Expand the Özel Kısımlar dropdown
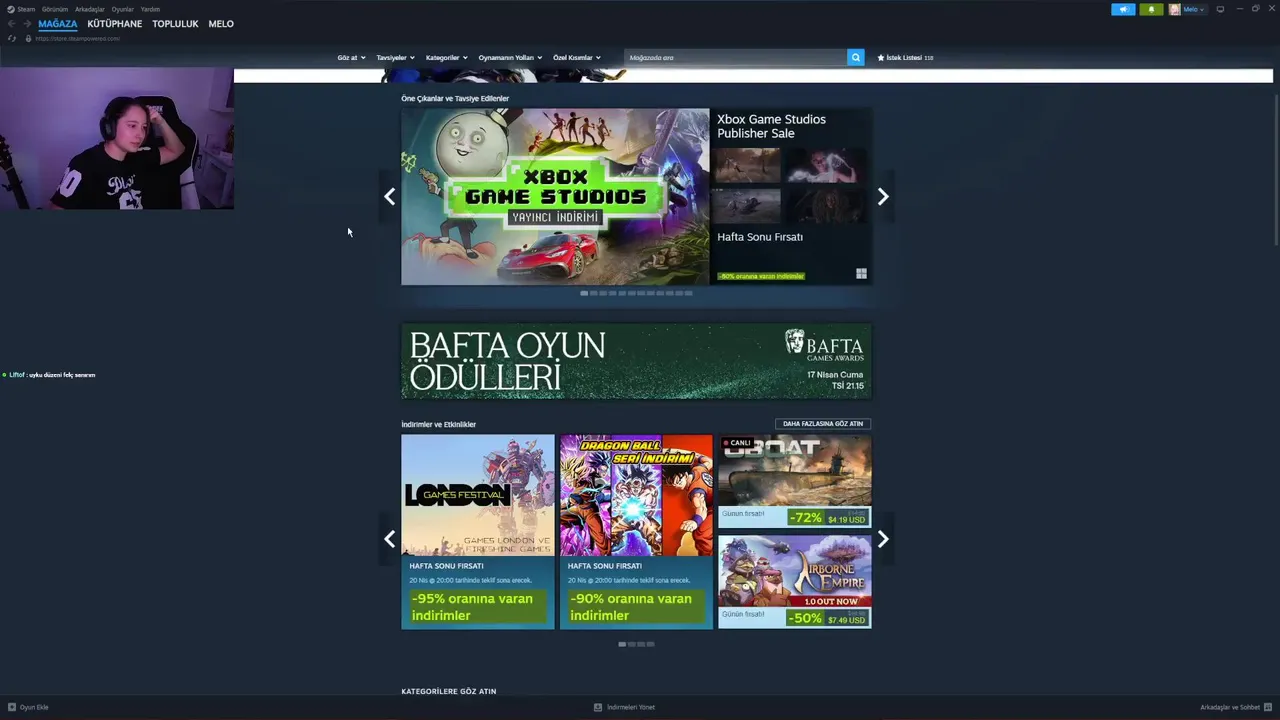 577,58
